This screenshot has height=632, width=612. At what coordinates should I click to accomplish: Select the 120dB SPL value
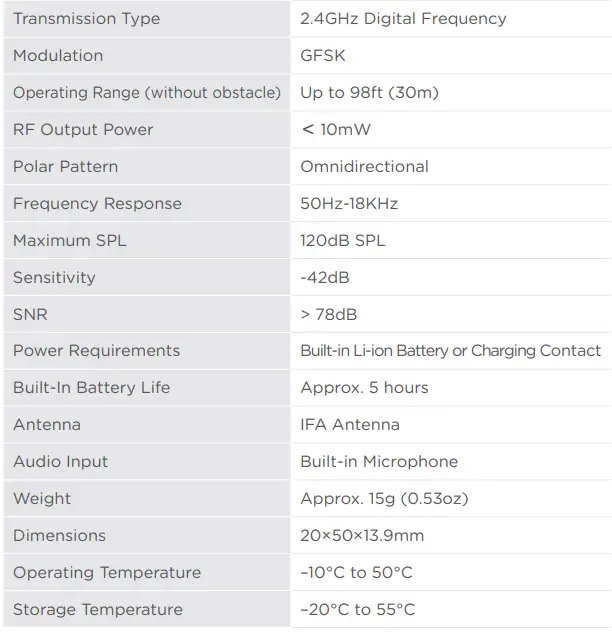tap(342, 241)
